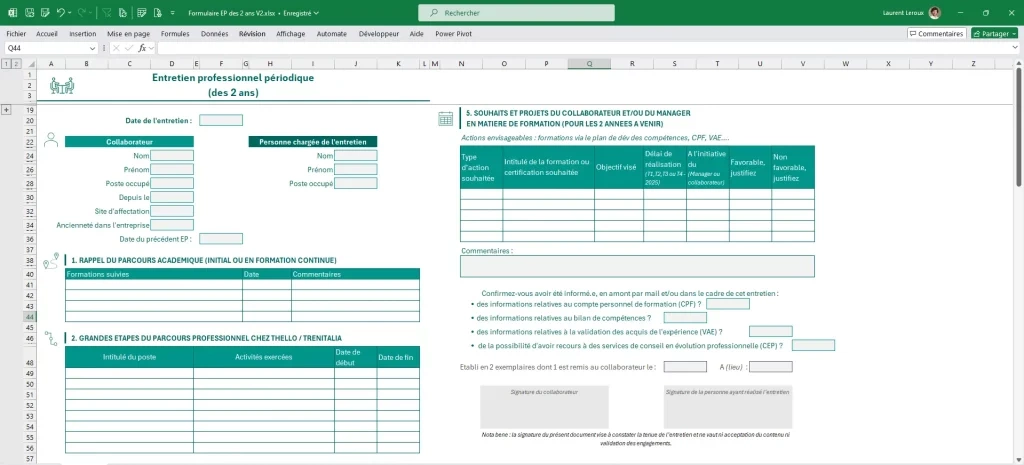Viewport: 1024px width, 465px height.
Task: Click the form sheet icon in quick access toolbar
Action: 142,12
